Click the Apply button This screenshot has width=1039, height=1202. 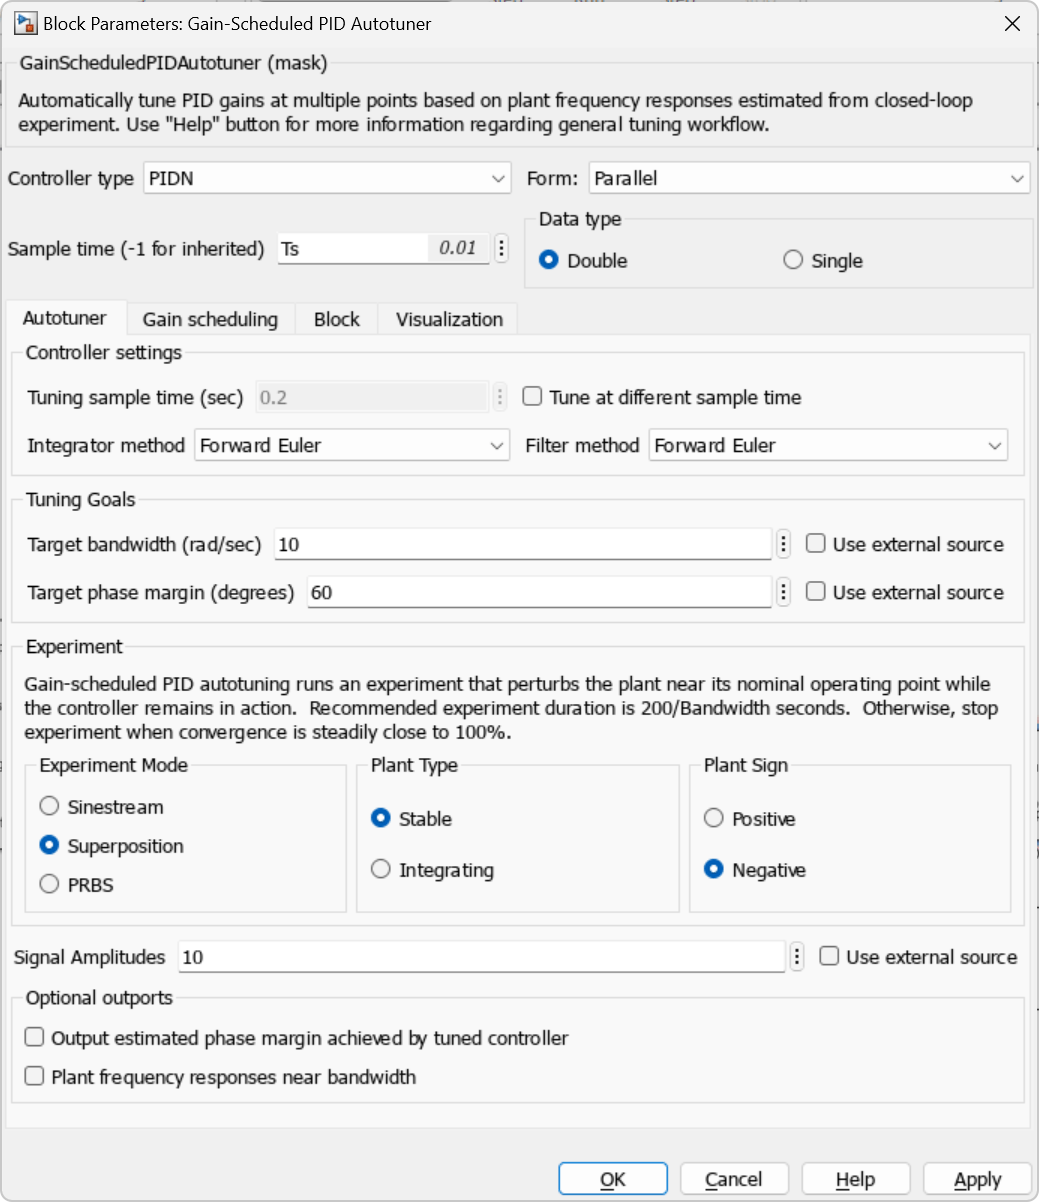coord(977,1179)
